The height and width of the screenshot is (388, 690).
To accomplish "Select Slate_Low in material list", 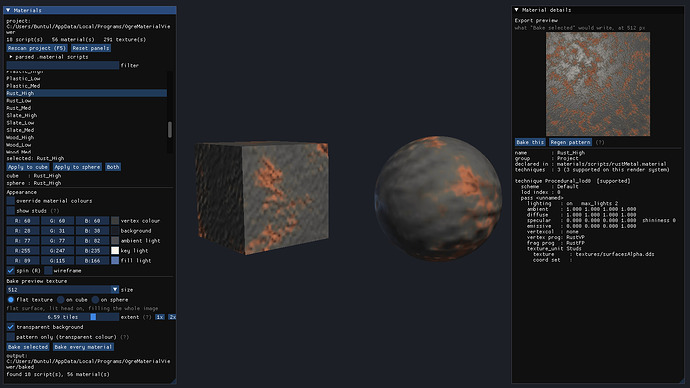I will click(x=86, y=123).
